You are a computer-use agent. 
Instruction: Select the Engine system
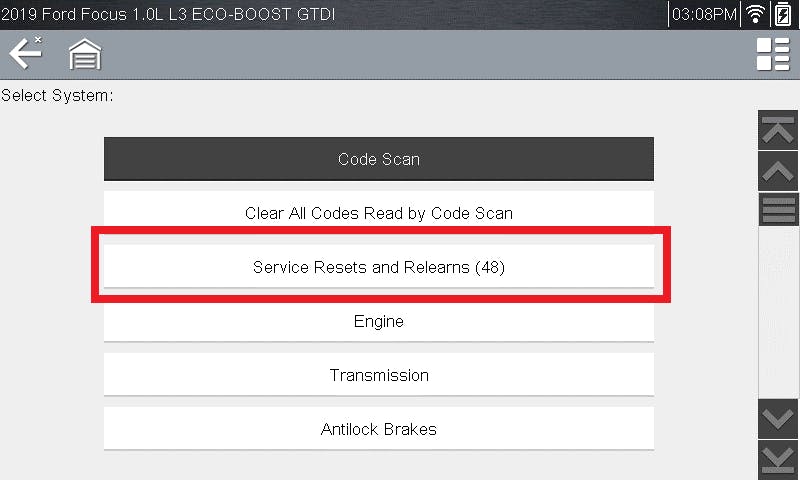coord(379,321)
